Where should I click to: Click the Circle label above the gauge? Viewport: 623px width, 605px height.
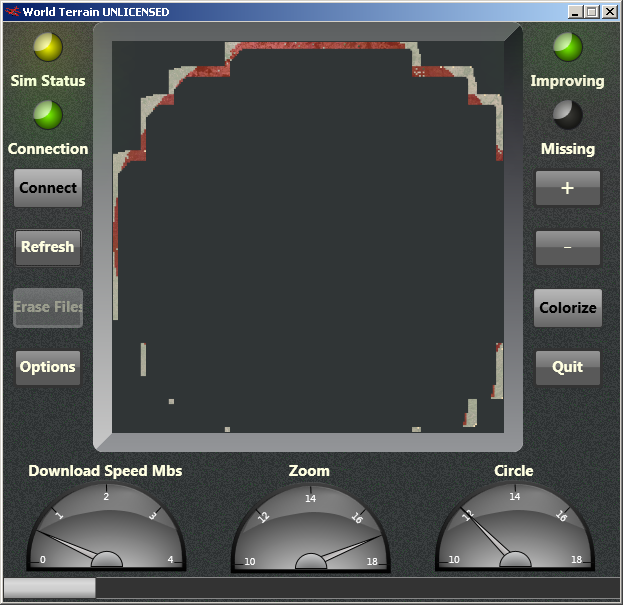pos(514,471)
